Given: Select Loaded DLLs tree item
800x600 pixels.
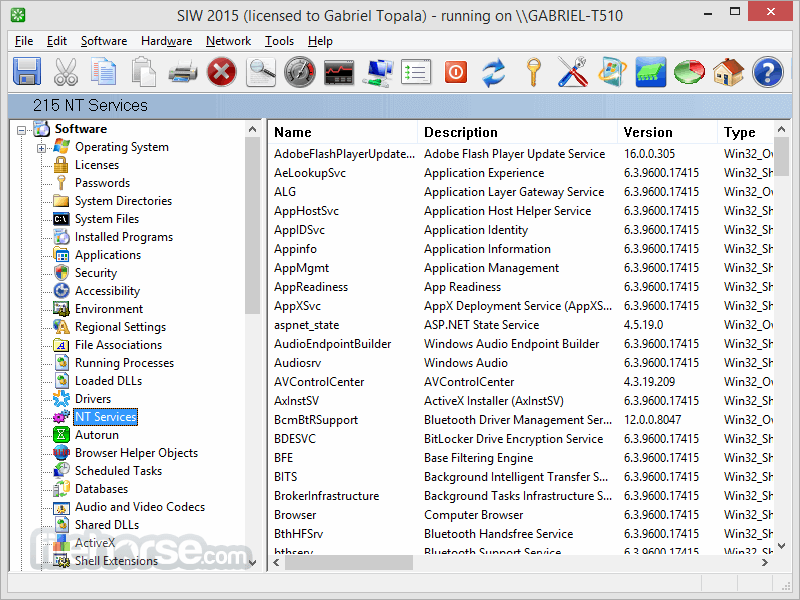Looking at the screenshot, I should click(x=108, y=381).
